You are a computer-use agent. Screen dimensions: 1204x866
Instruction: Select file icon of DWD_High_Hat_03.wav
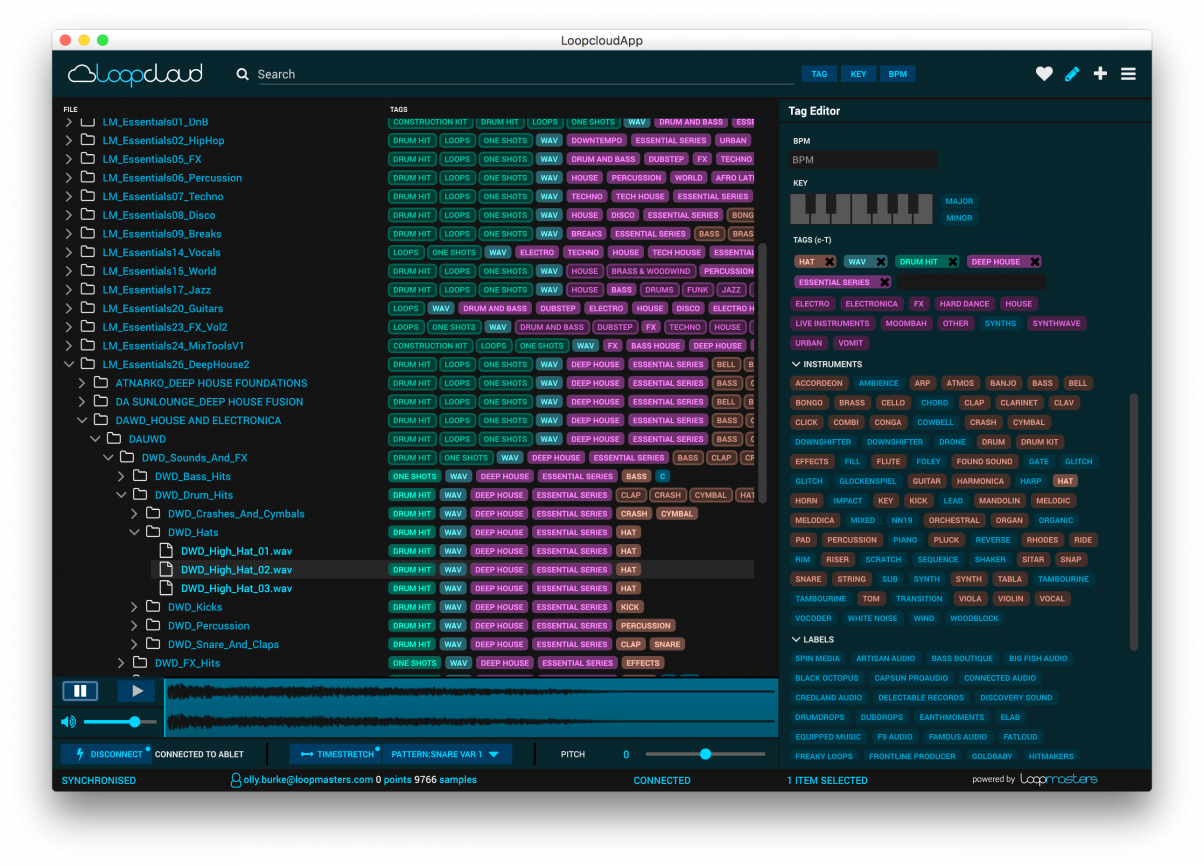point(166,588)
